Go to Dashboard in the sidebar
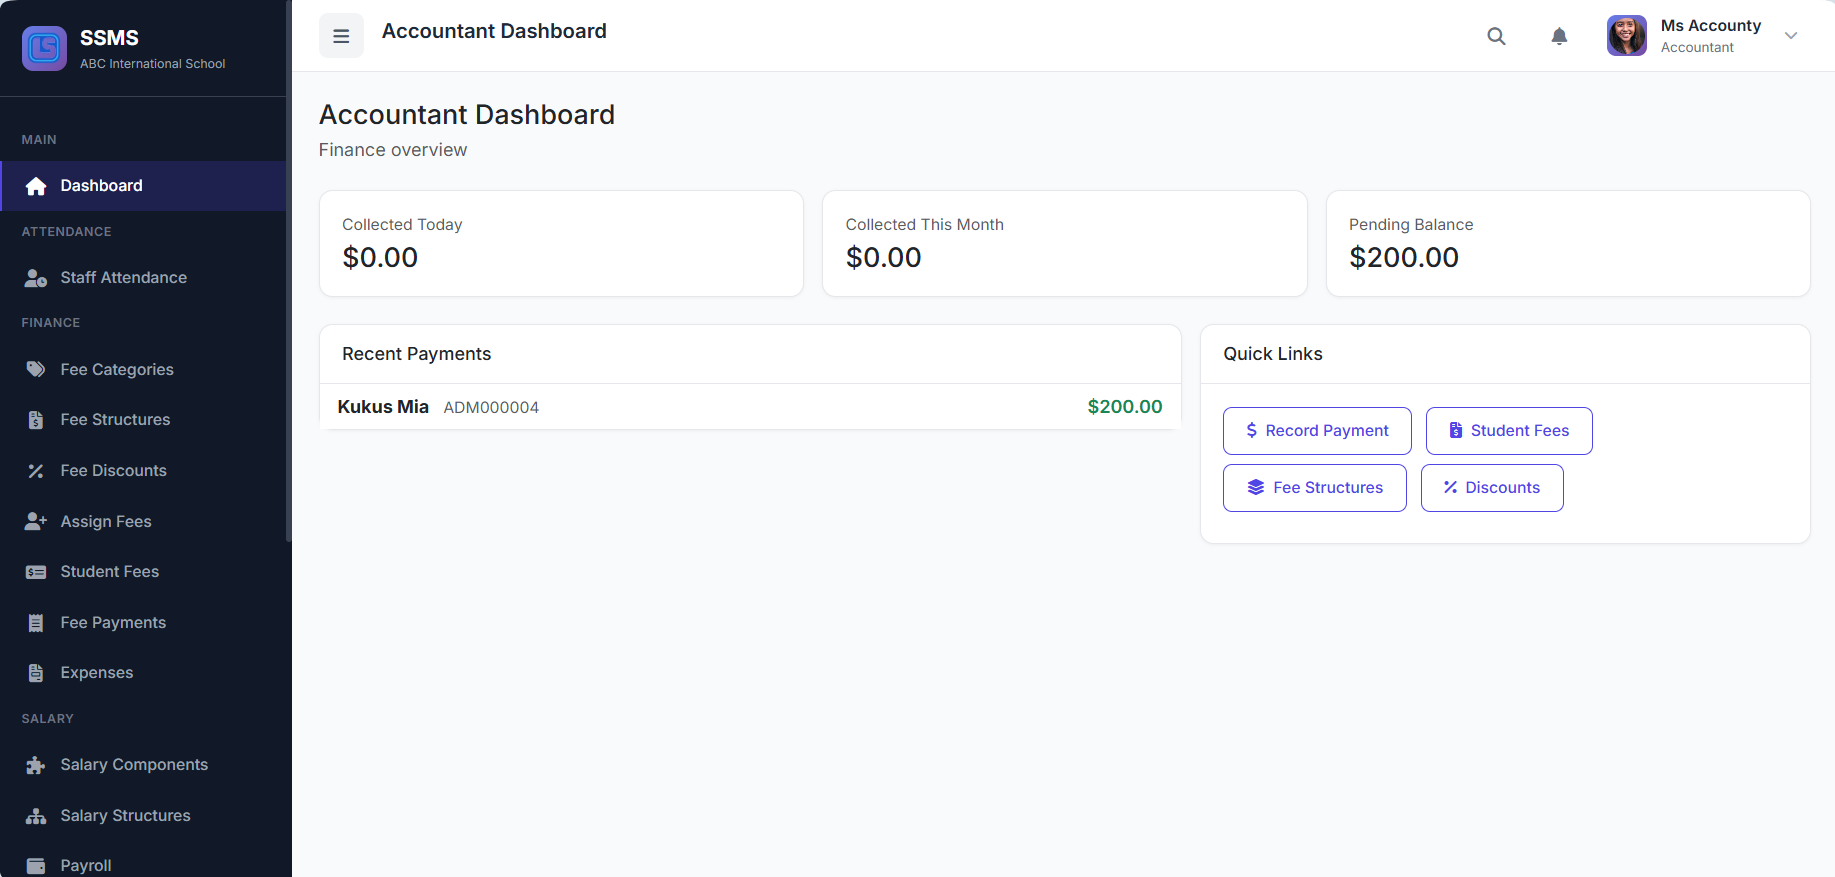This screenshot has width=1835, height=877. pos(101,186)
